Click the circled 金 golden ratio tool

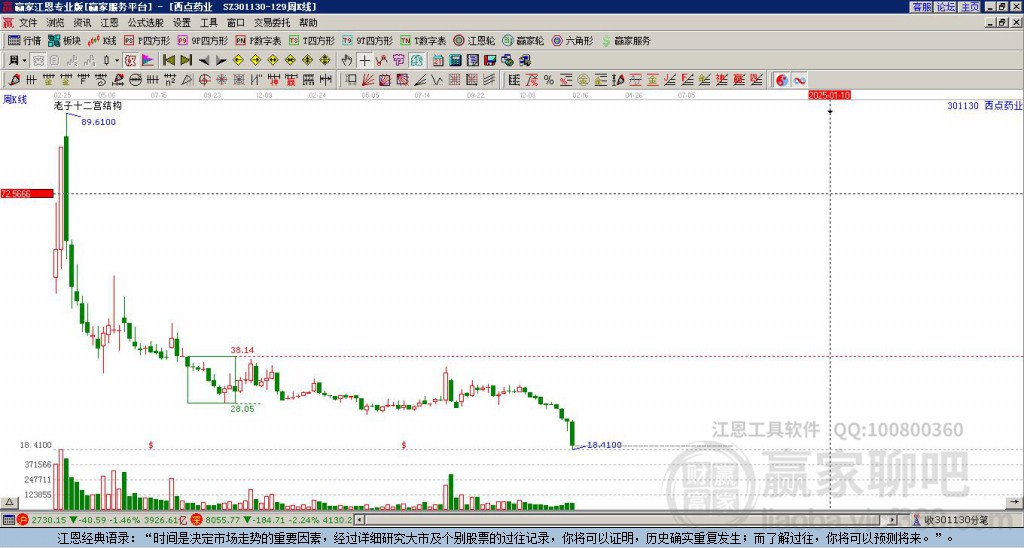pos(583,80)
